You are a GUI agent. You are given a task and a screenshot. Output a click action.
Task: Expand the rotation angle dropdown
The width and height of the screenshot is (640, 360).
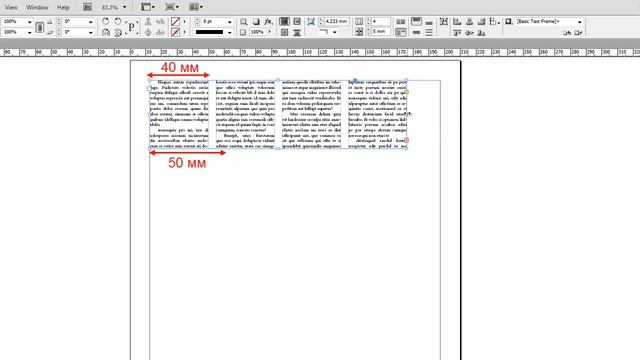[x=91, y=22]
